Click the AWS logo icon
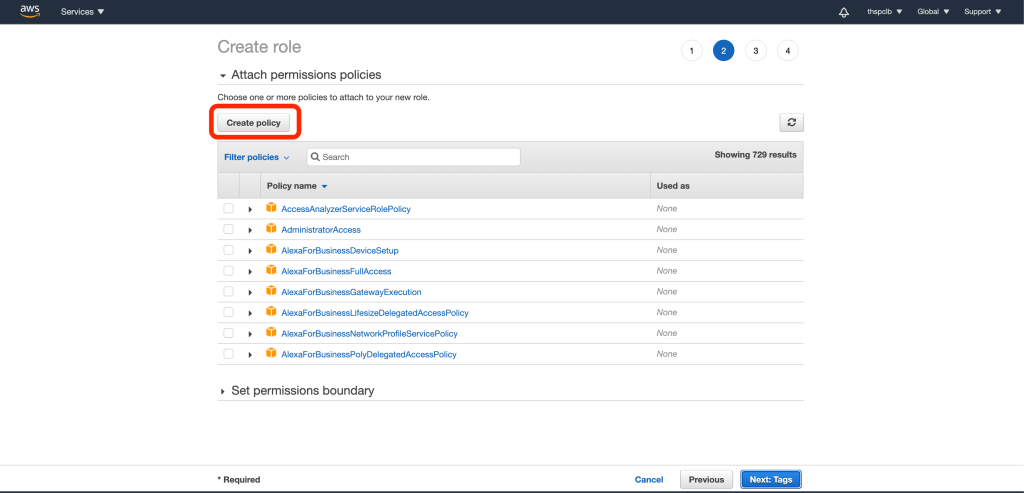The height and width of the screenshot is (493, 1024). (29, 11)
